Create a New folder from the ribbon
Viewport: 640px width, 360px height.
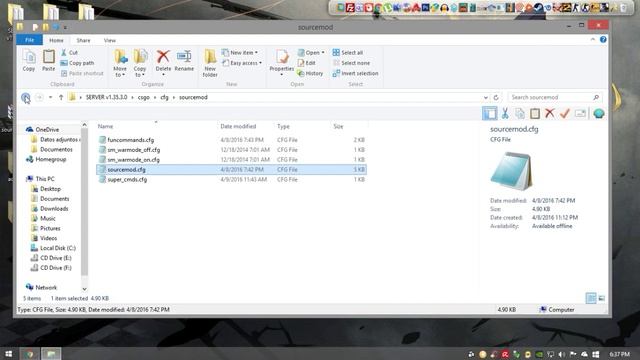210,63
